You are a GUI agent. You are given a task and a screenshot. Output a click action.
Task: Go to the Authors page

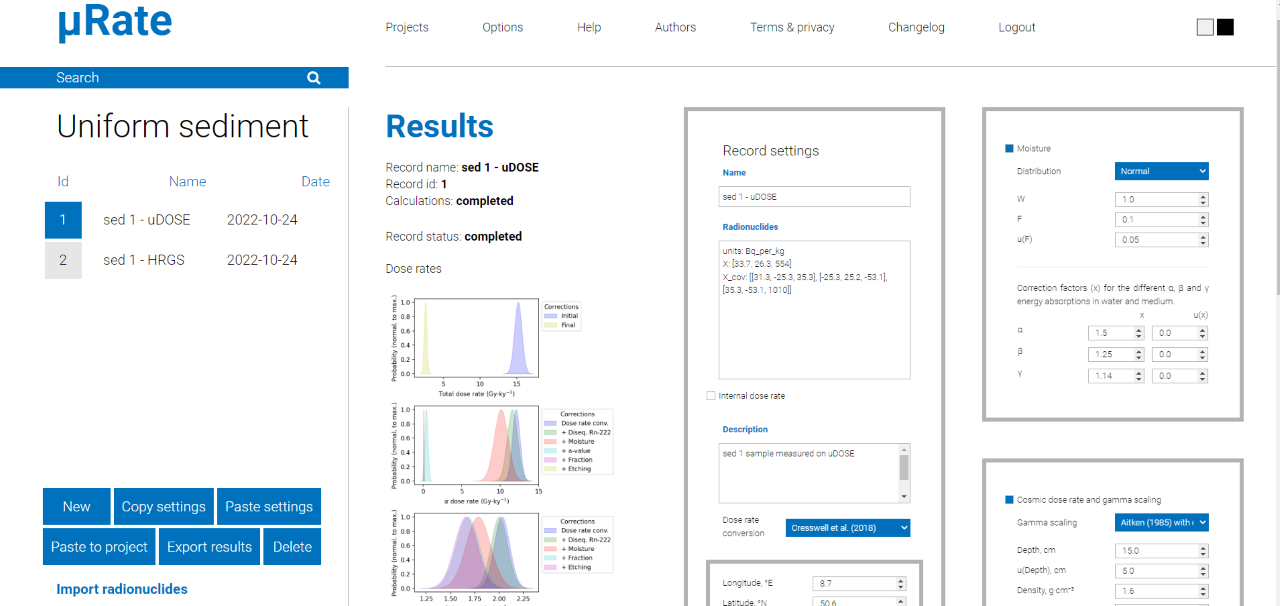coord(675,27)
